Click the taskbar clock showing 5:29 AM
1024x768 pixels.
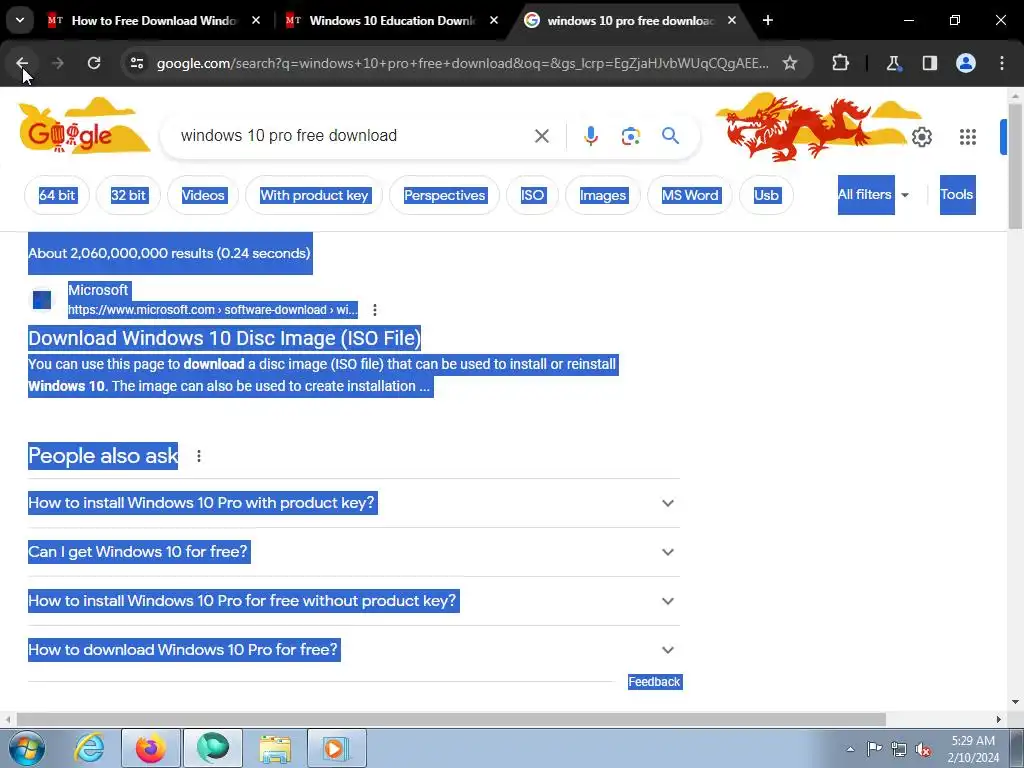coord(973,749)
